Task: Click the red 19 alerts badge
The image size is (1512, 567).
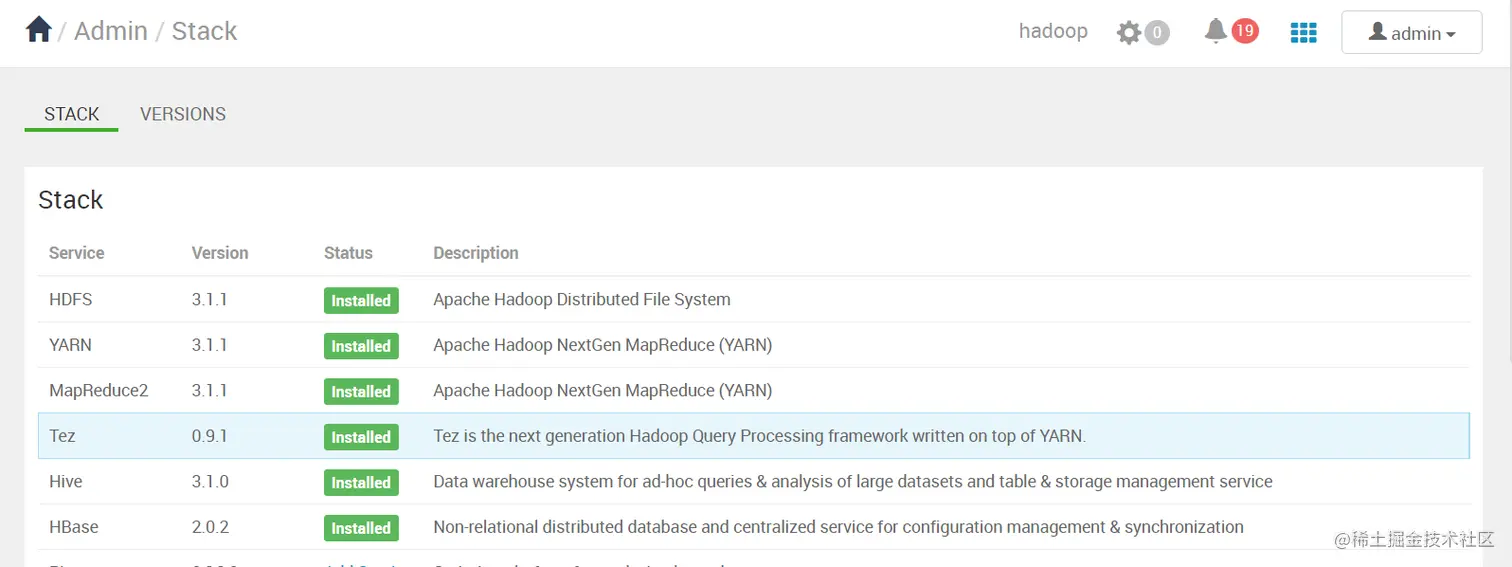Action: coord(1244,31)
